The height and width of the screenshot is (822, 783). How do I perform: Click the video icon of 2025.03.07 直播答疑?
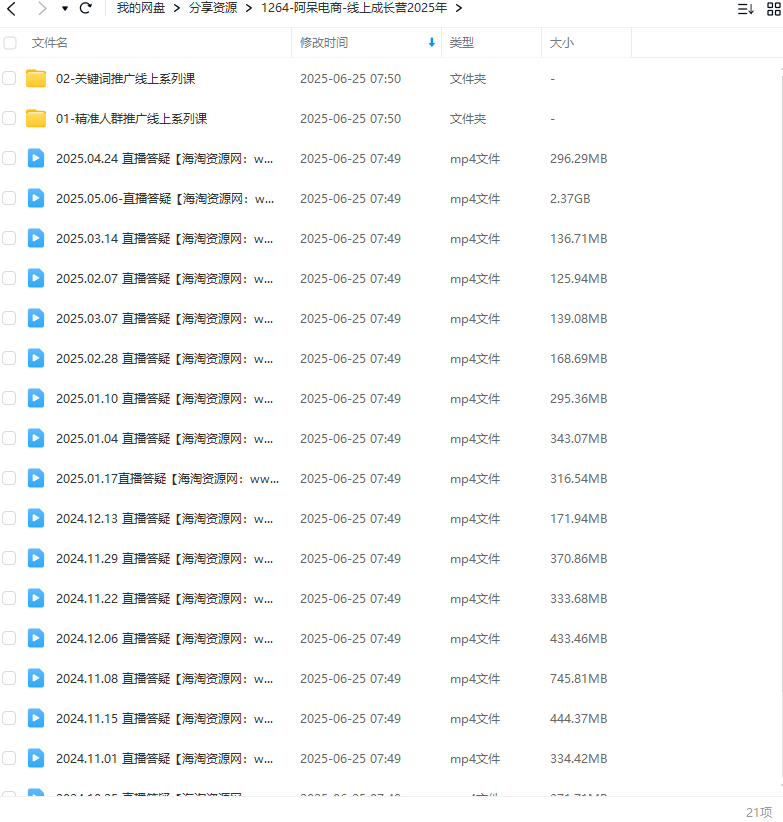click(36, 318)
